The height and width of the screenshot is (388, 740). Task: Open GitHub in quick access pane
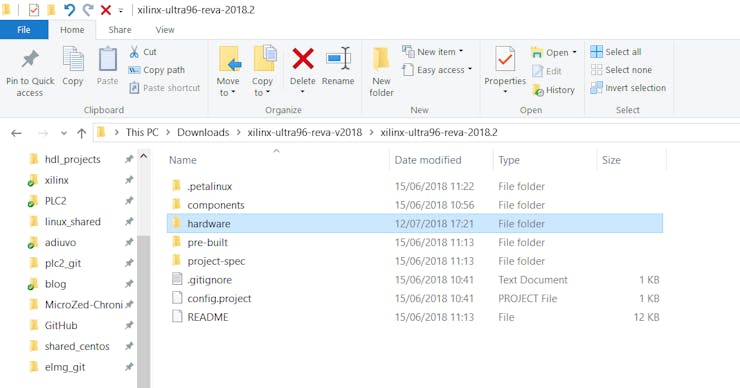tap(61, 326)
